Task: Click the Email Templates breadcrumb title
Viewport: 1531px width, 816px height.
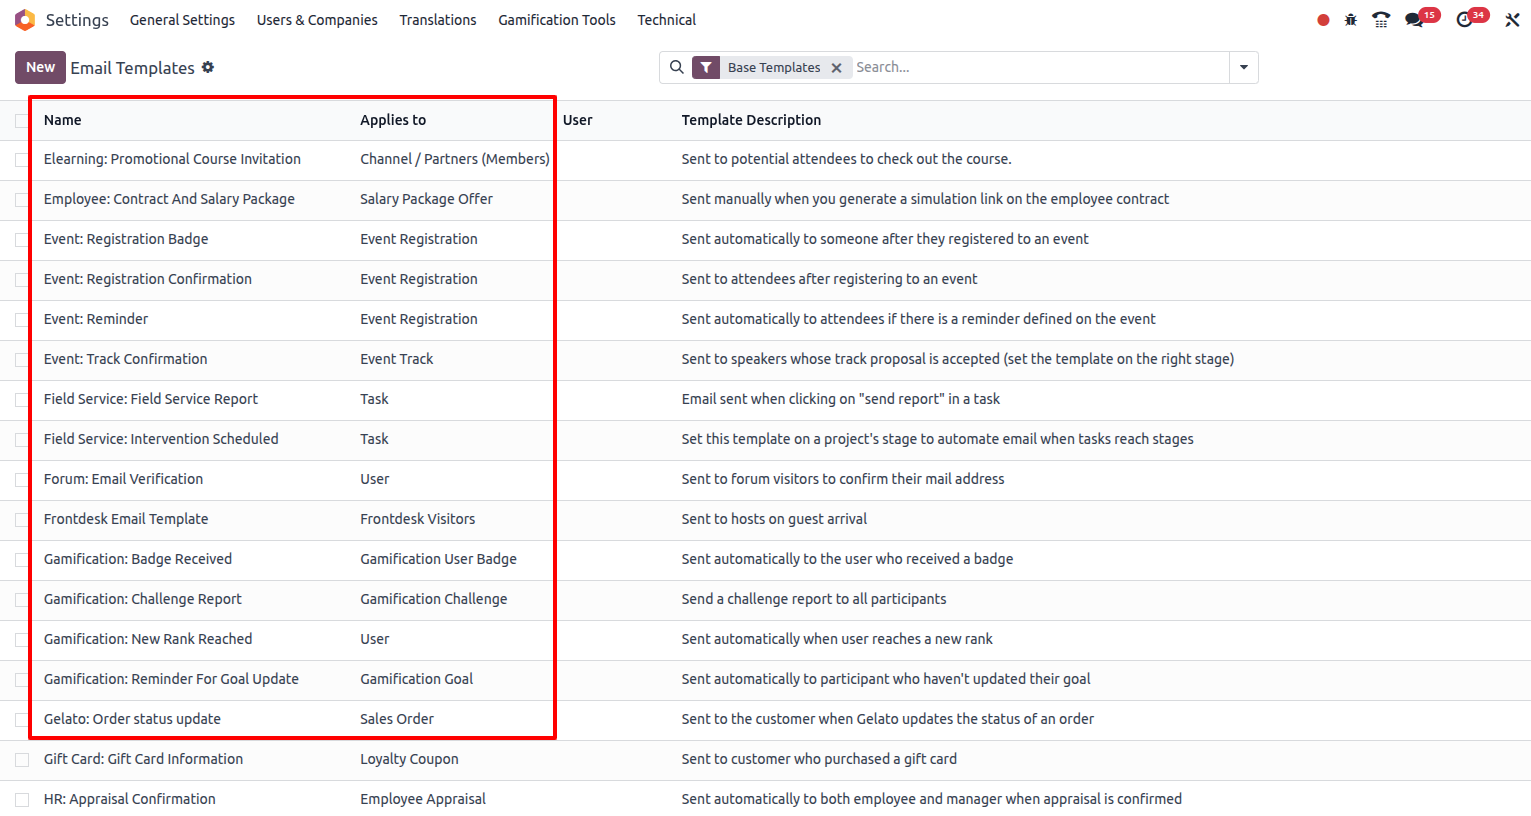Action: coord(132,68)
